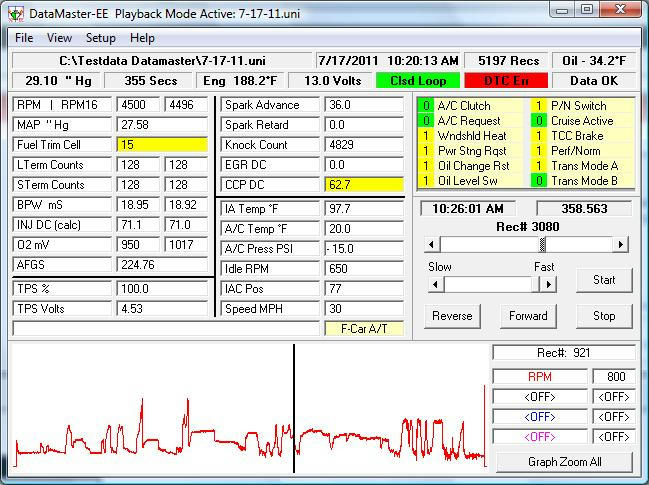
Task: Click the A/C Clutch status flag
Action: (426, 105)
